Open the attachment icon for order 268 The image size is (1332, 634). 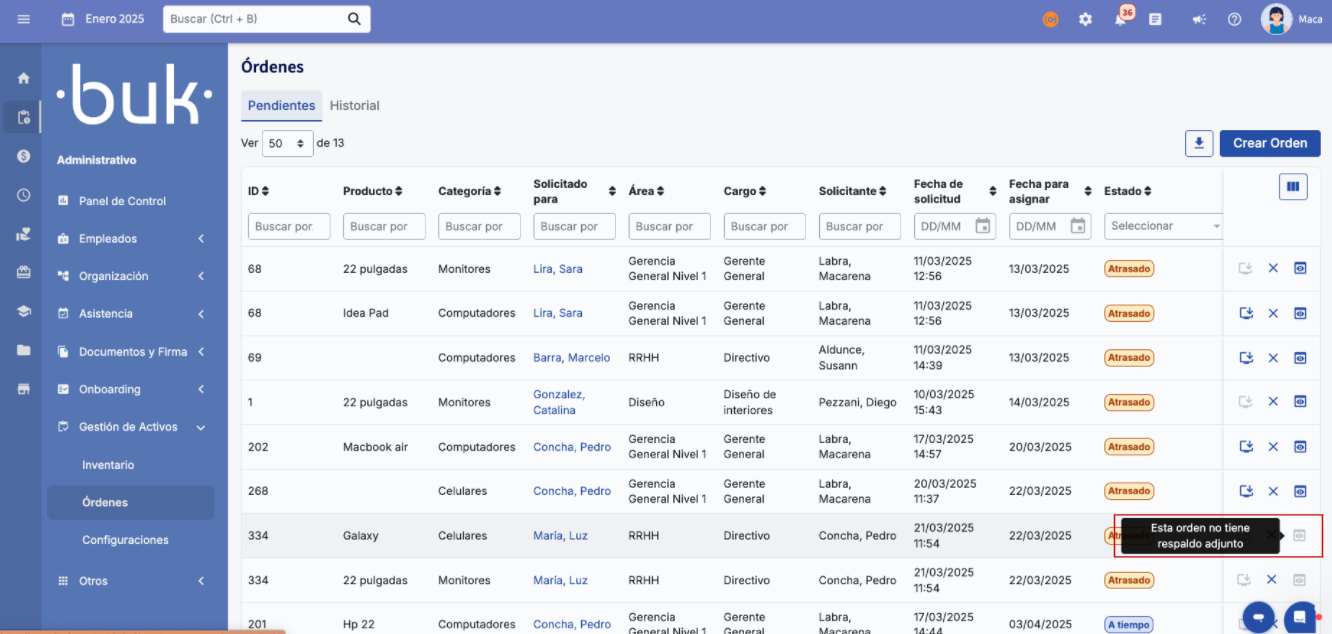point(1300,491)
